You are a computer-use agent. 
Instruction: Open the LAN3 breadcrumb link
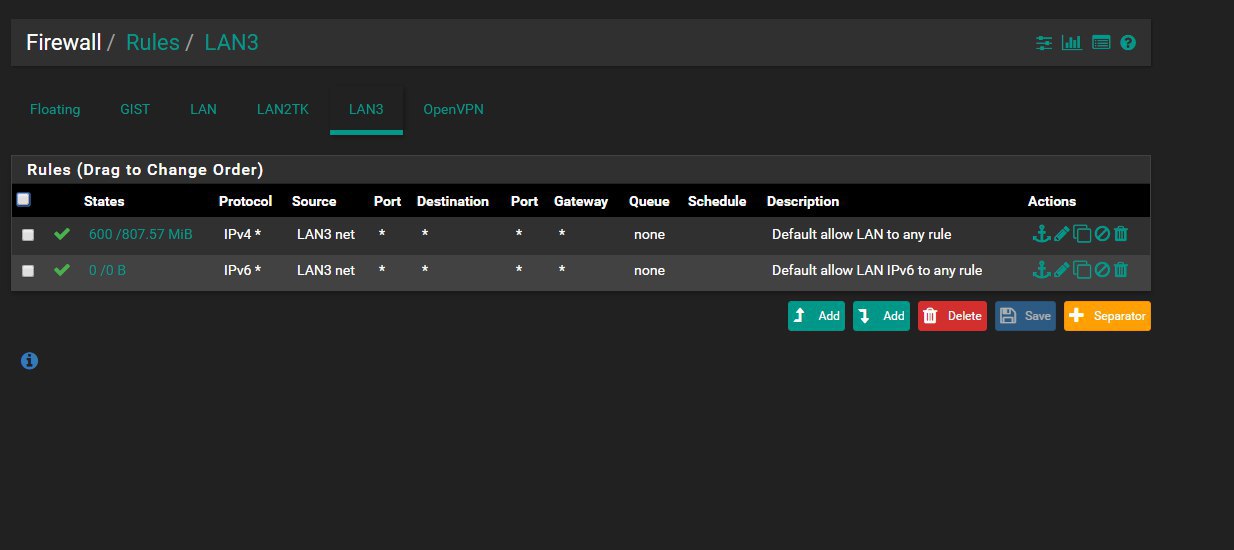coord(231,43)
